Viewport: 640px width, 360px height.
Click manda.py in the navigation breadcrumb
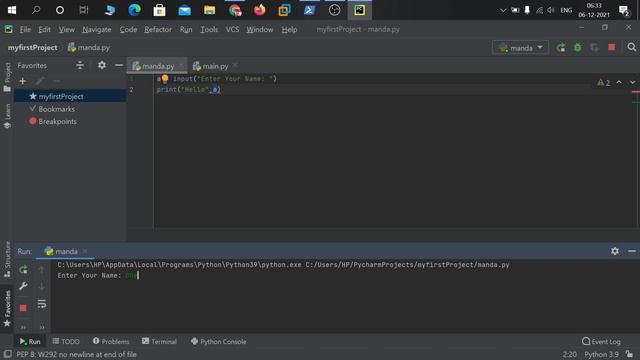(89, 48)
